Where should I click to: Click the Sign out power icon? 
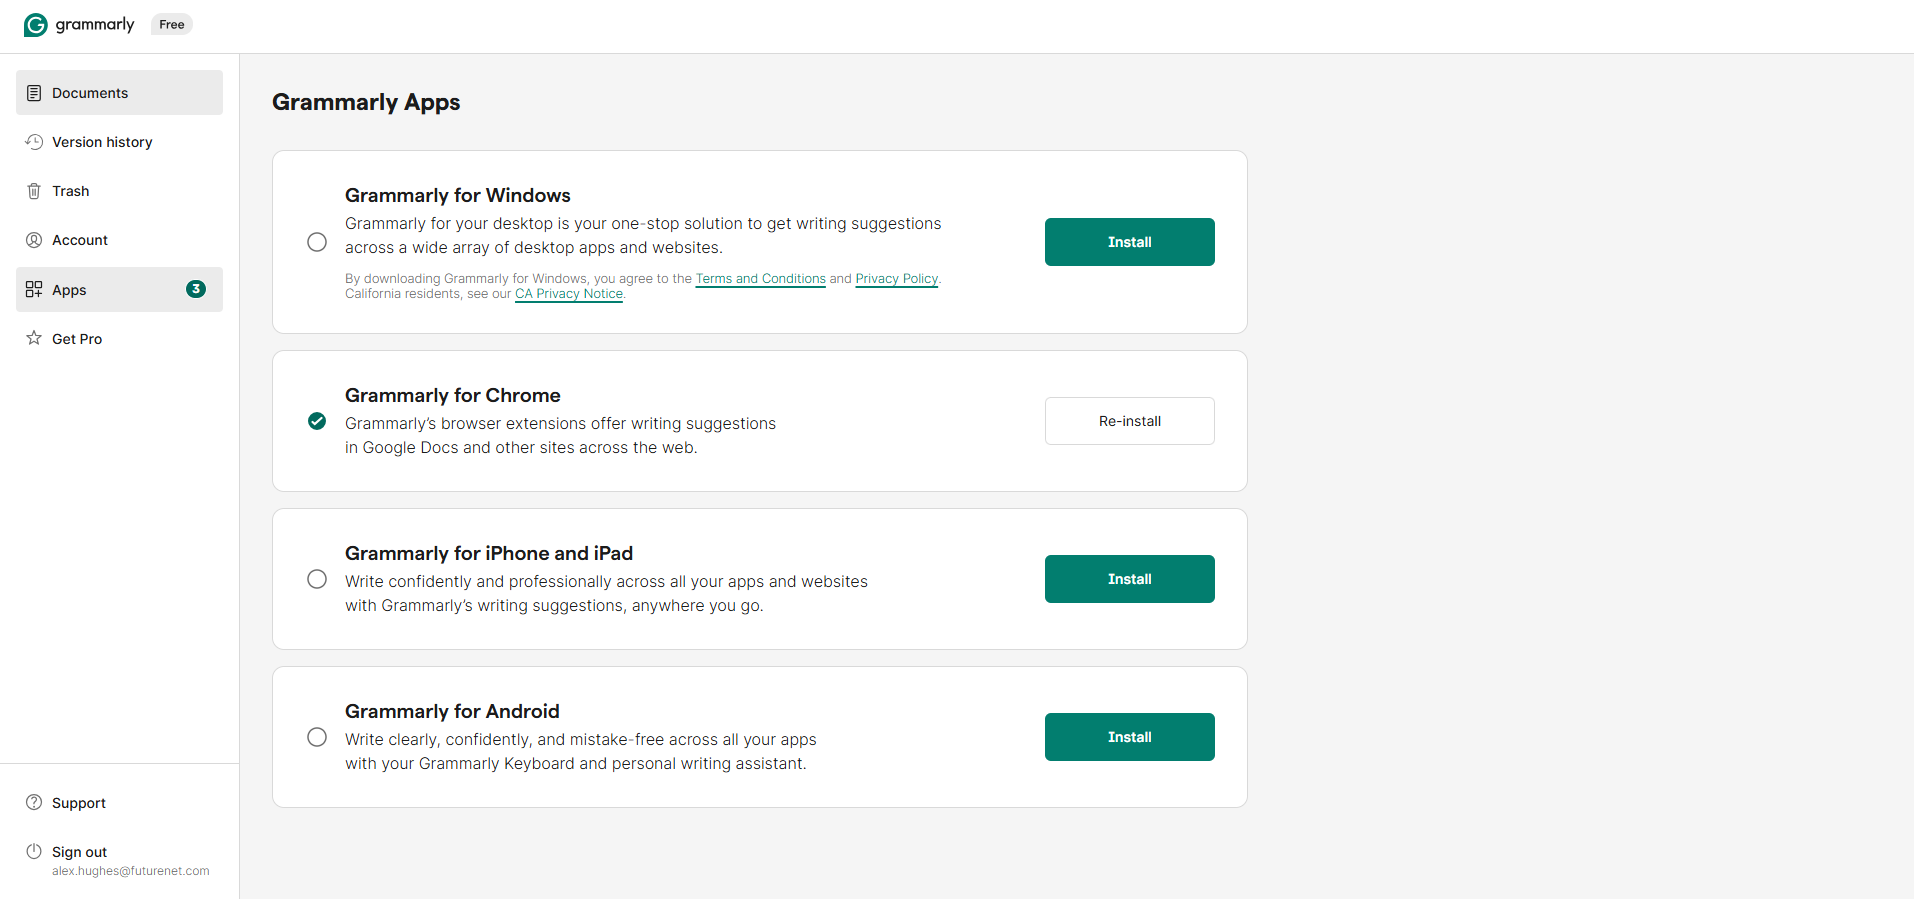34,851
